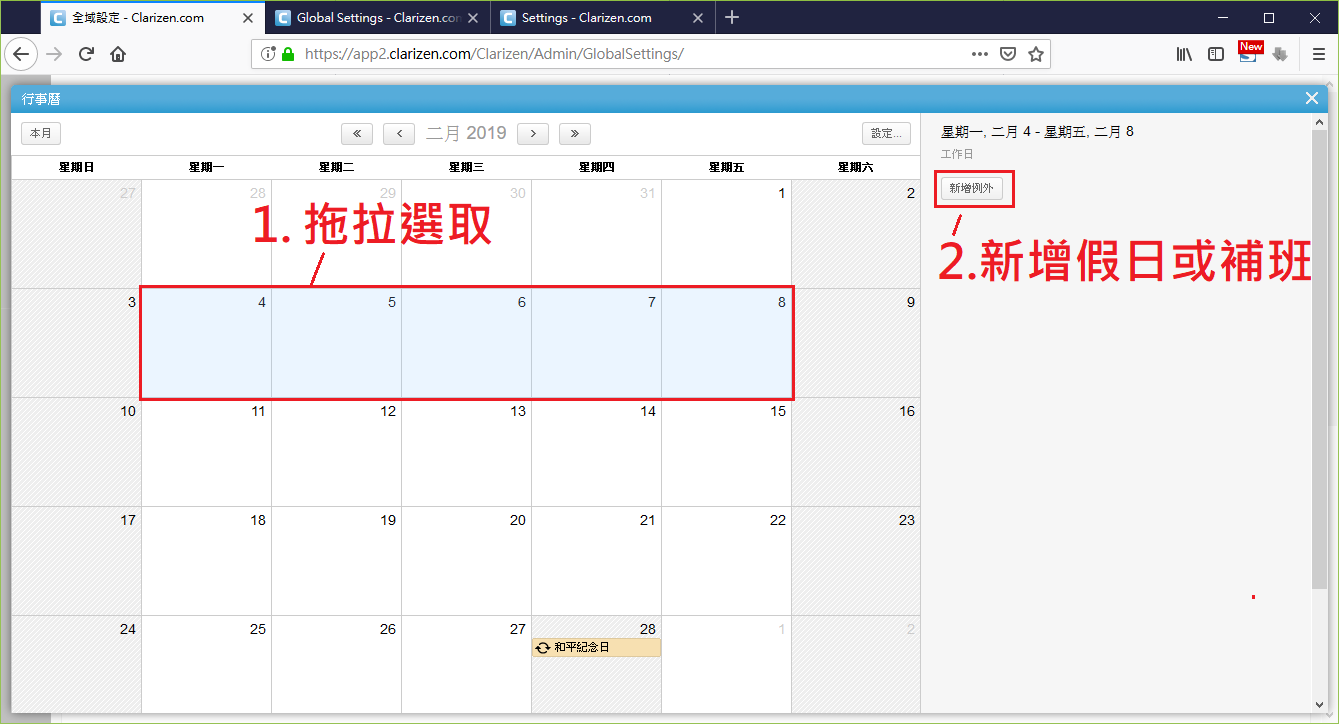Click the extension icon with New badge
The width and height of the screenshot is (1339, 724).
[x=1249, y=53]
